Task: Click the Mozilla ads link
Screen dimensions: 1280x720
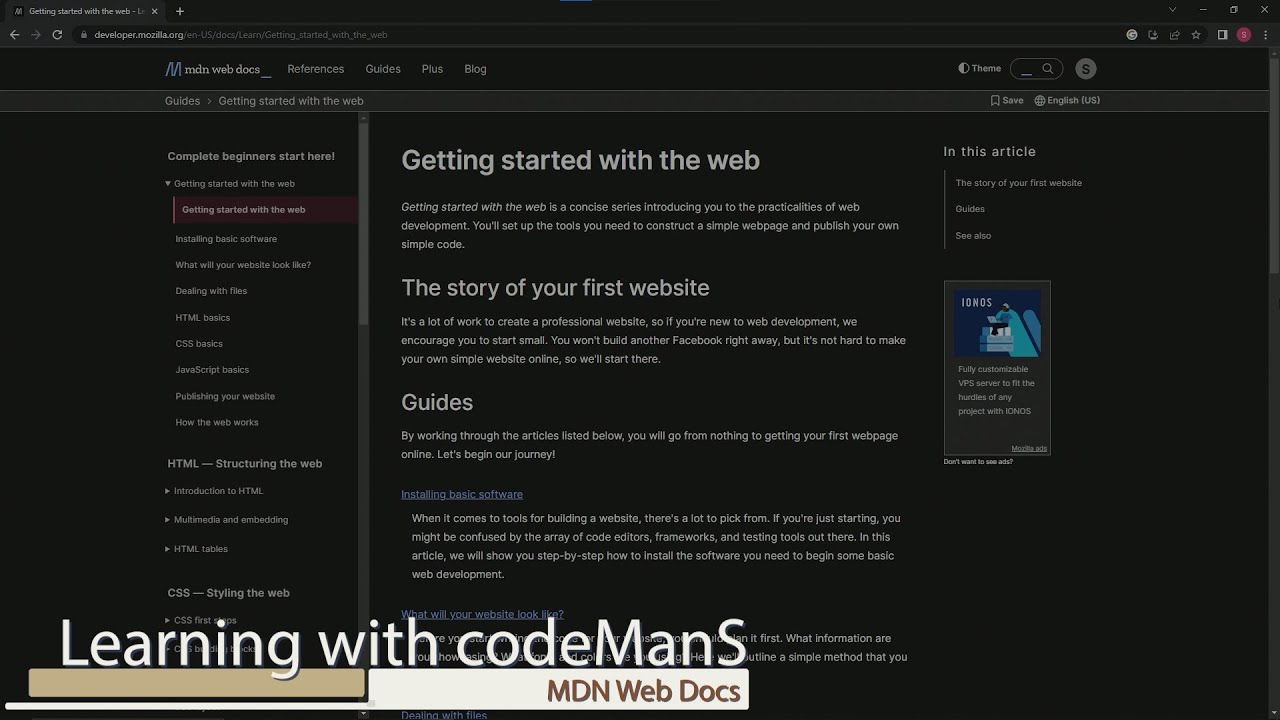Action: 1029,448
